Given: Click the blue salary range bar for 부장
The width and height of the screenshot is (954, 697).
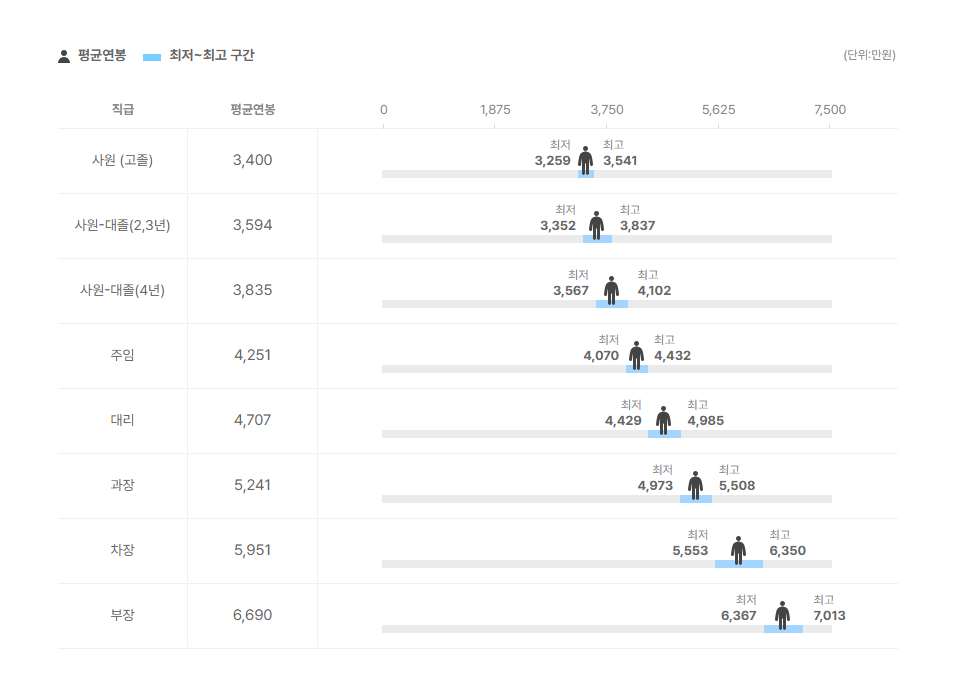Looking at the screenshot, I should click(783, 629).
